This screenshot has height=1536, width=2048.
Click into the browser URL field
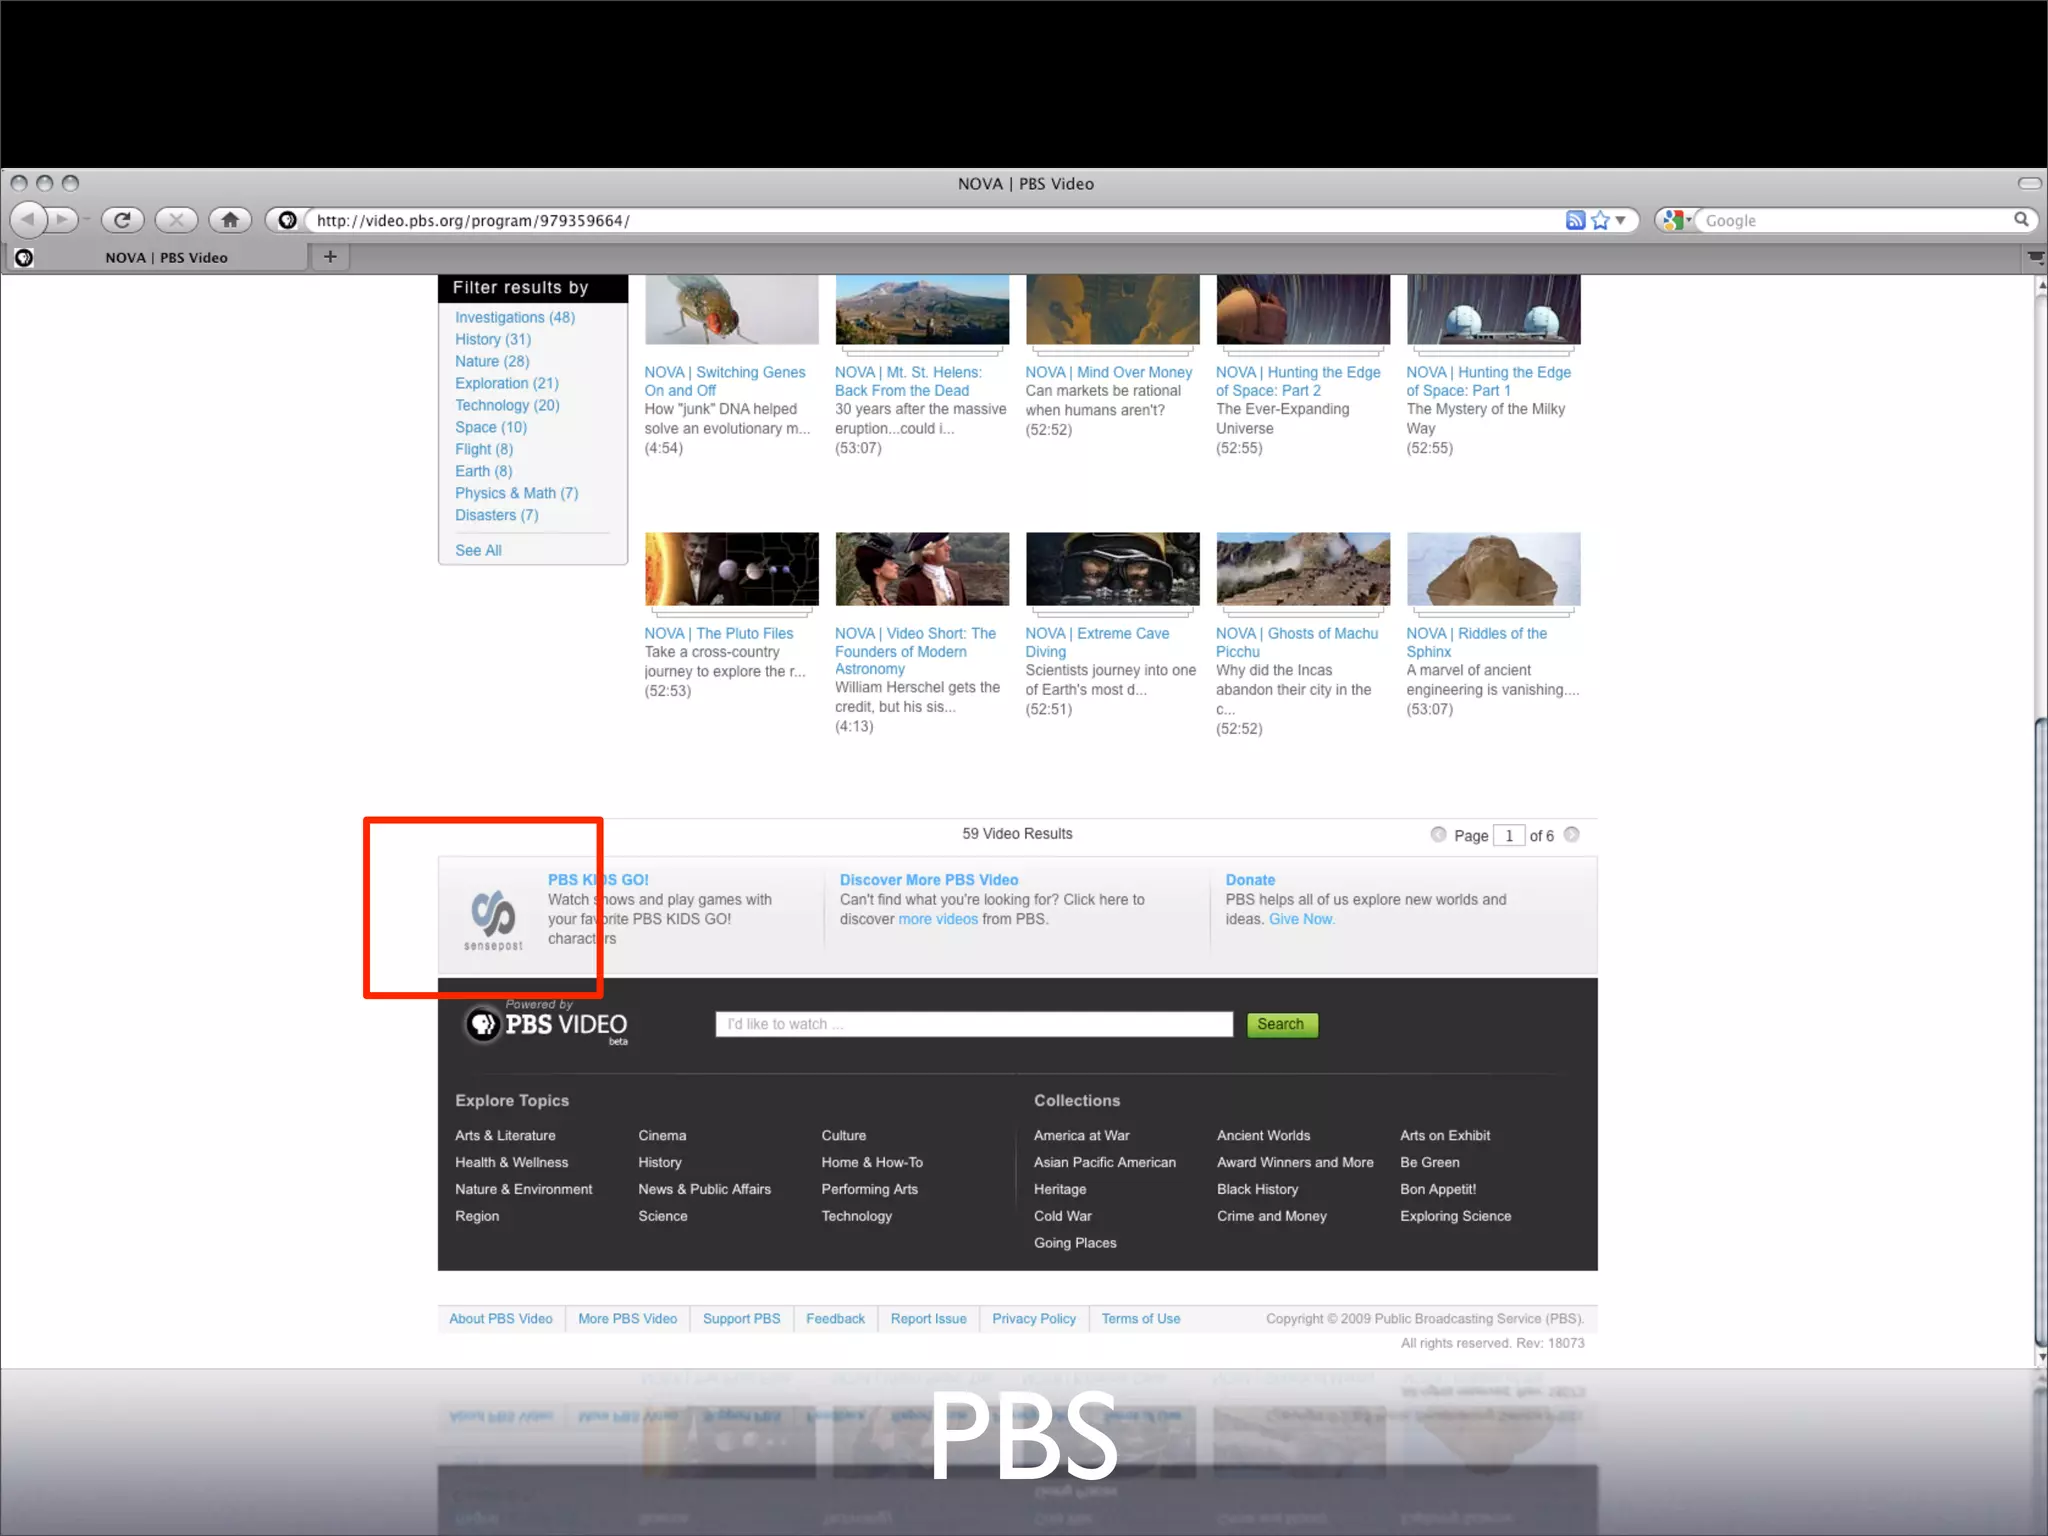click(x=935, y=220)
